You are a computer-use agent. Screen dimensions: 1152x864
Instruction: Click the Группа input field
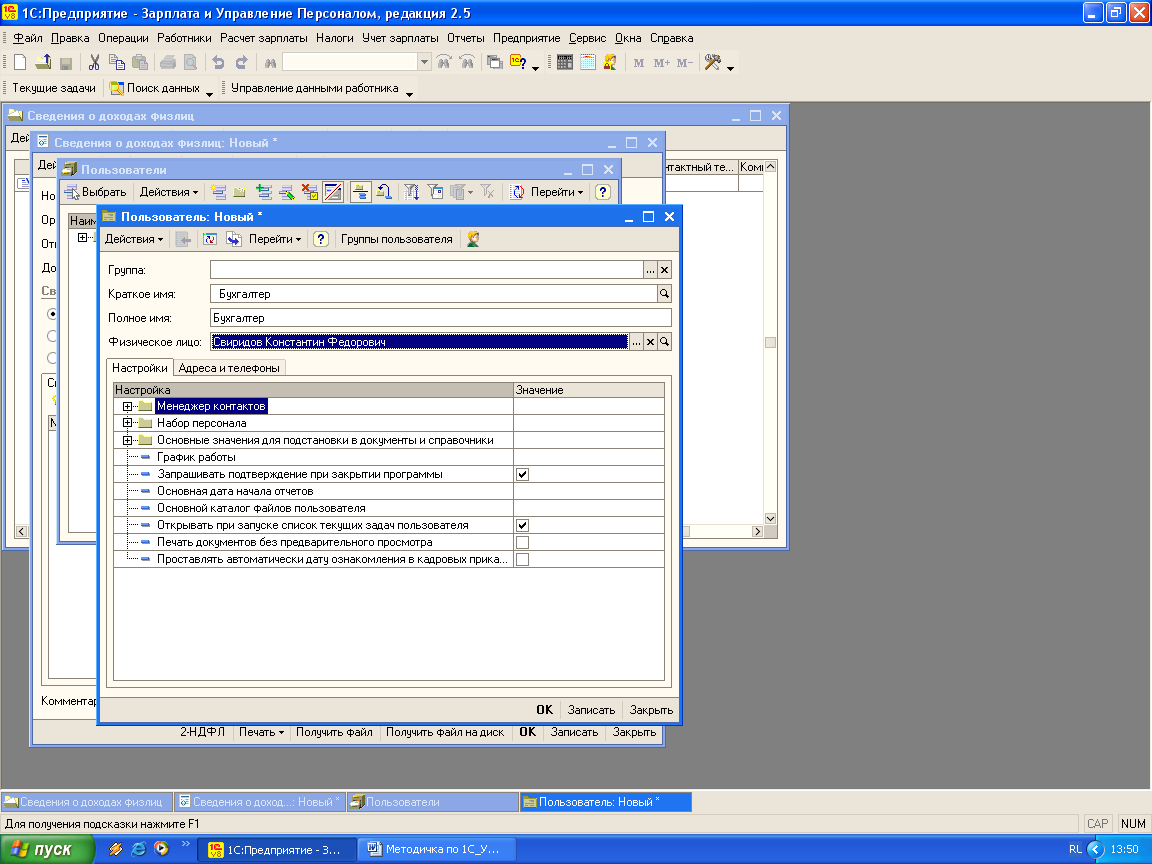click(427, 270)
